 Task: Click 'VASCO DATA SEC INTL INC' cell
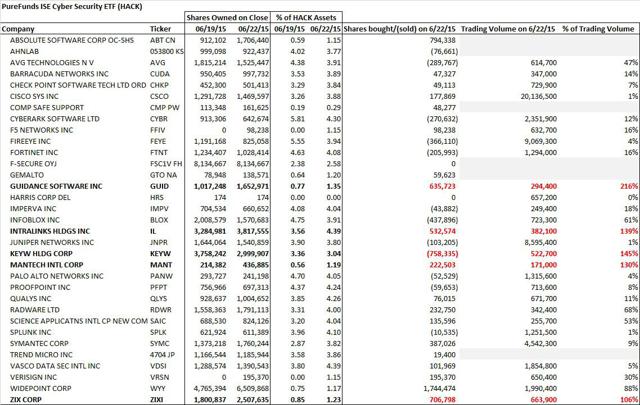click(55, 366)
